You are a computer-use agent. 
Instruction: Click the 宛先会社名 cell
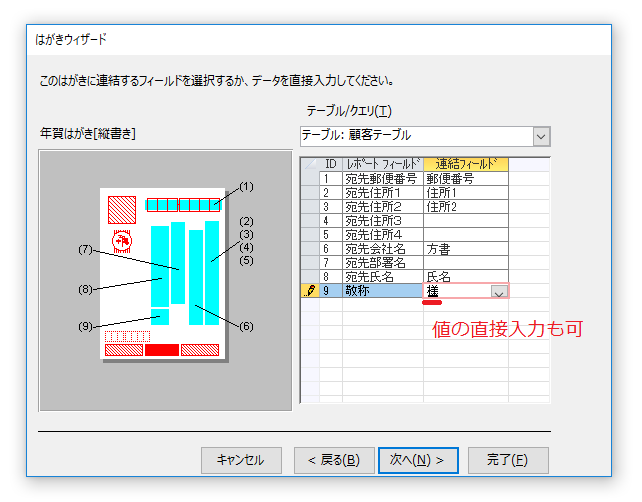click(383, 249)
